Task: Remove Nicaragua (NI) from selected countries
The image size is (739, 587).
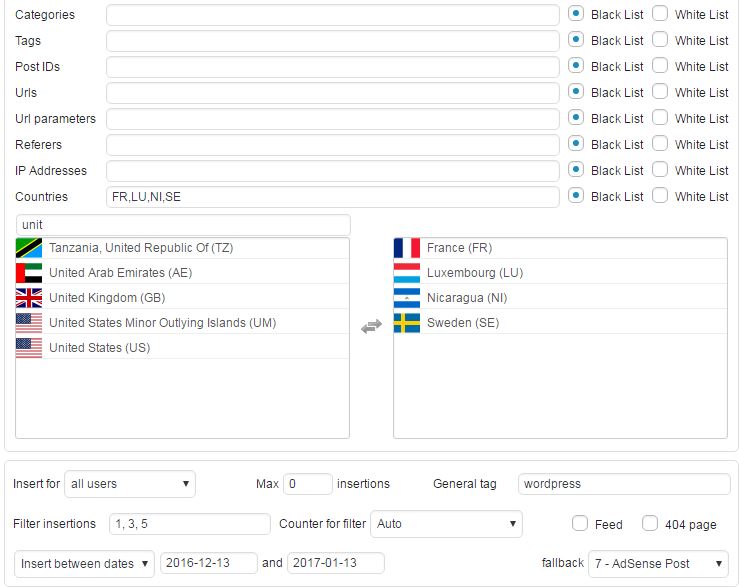Action: pos(560,298)
